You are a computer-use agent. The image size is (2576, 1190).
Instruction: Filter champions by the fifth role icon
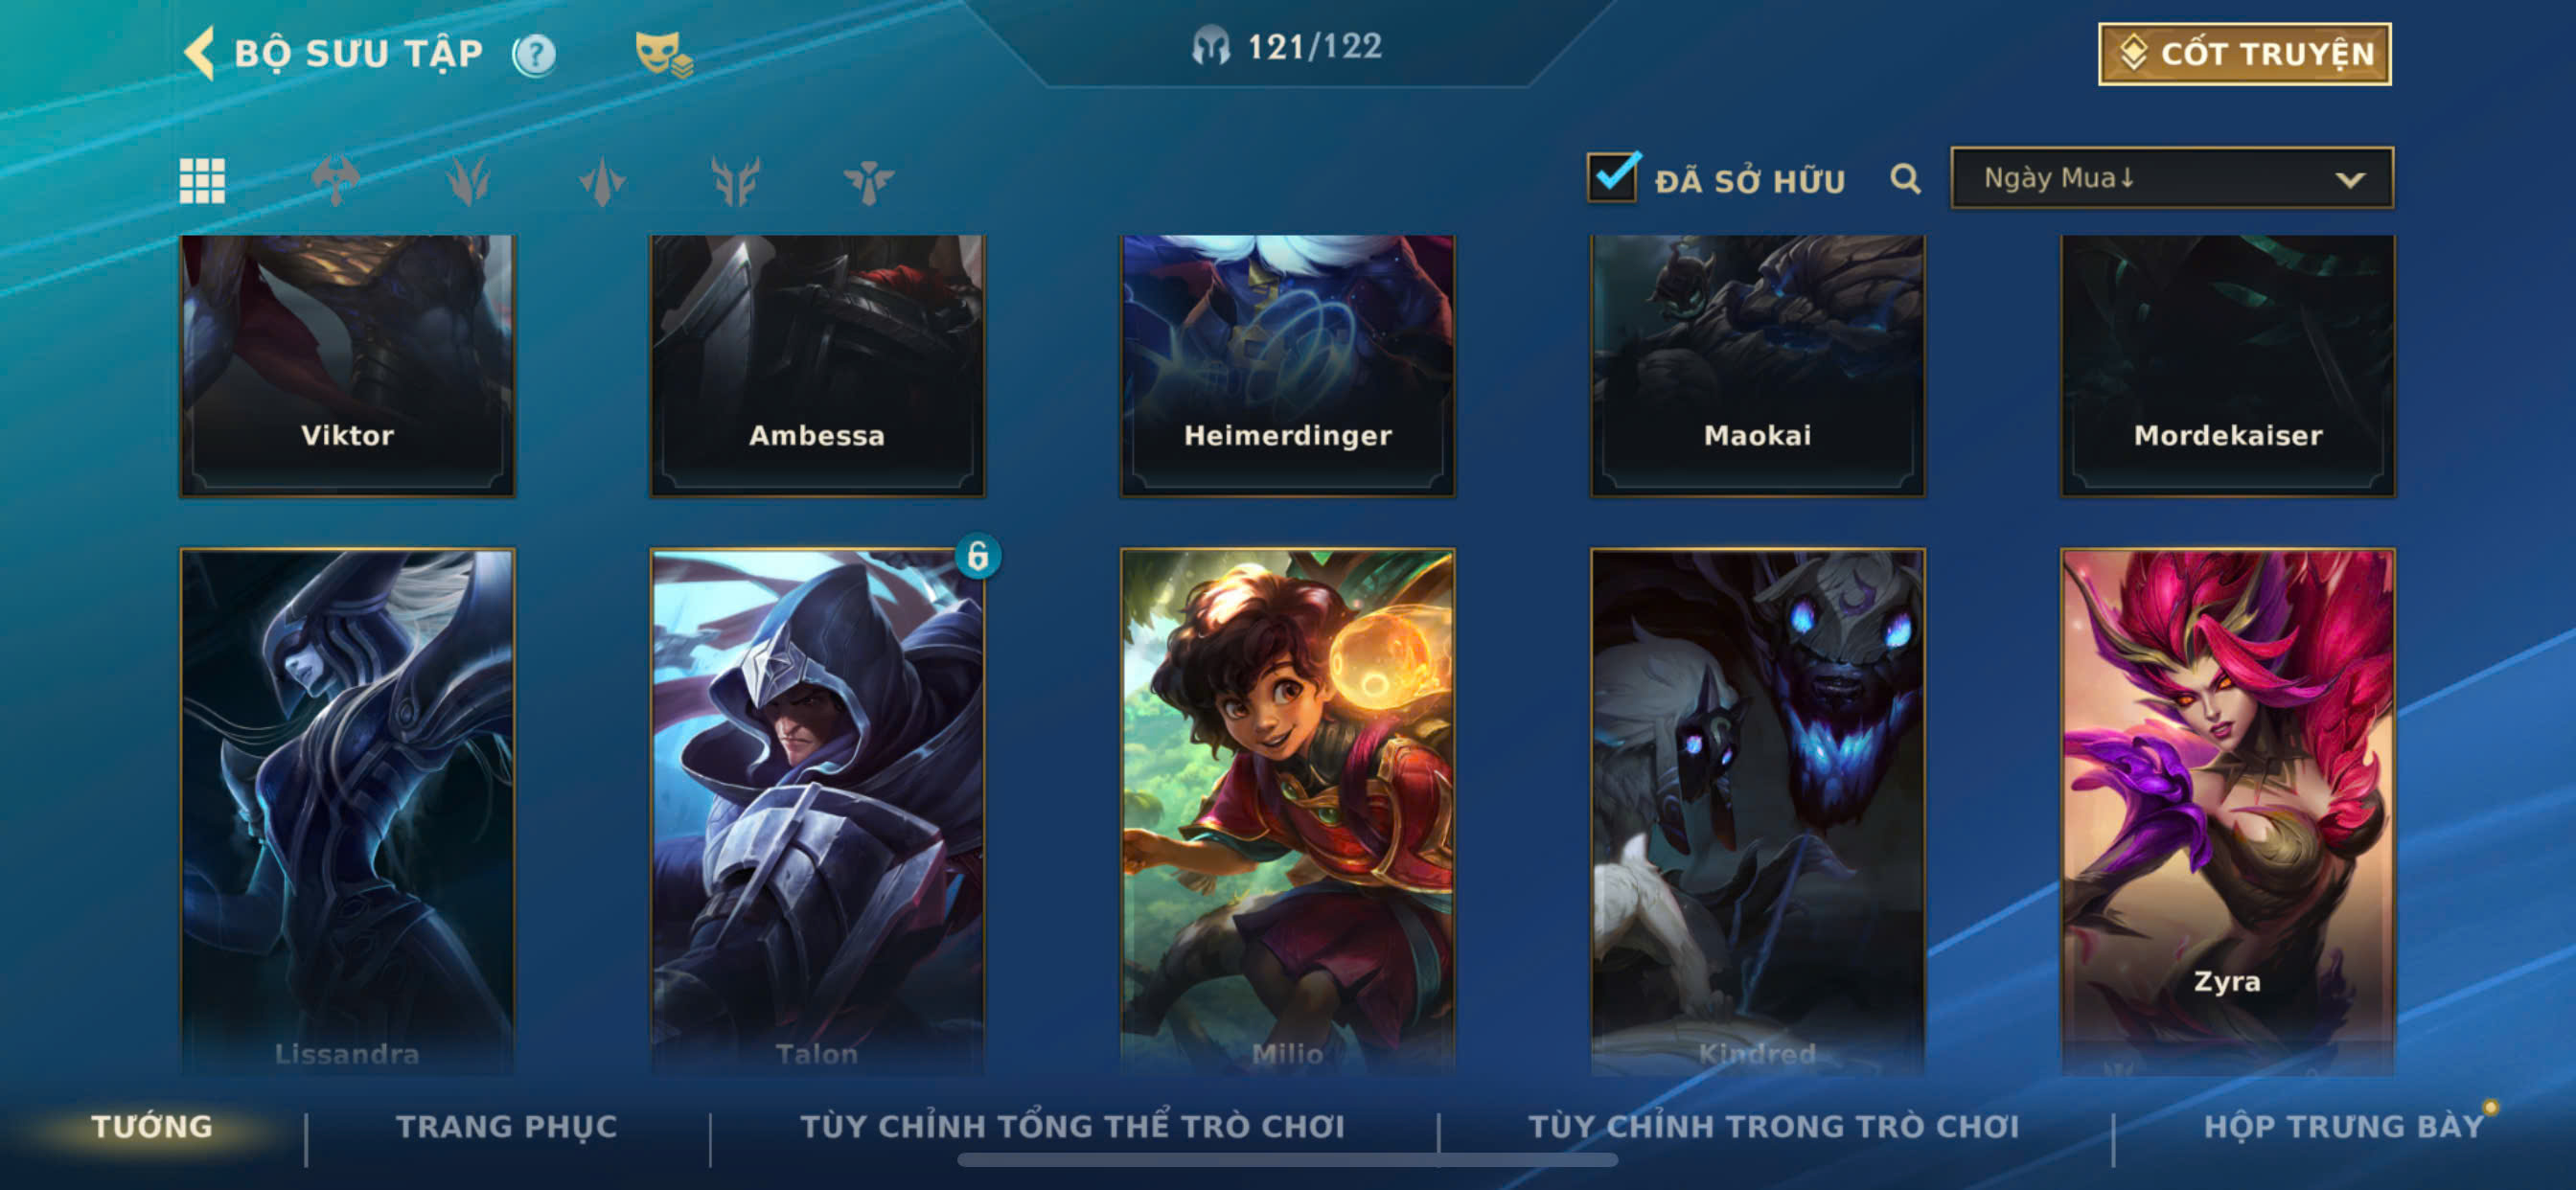[x=868, y=181]
